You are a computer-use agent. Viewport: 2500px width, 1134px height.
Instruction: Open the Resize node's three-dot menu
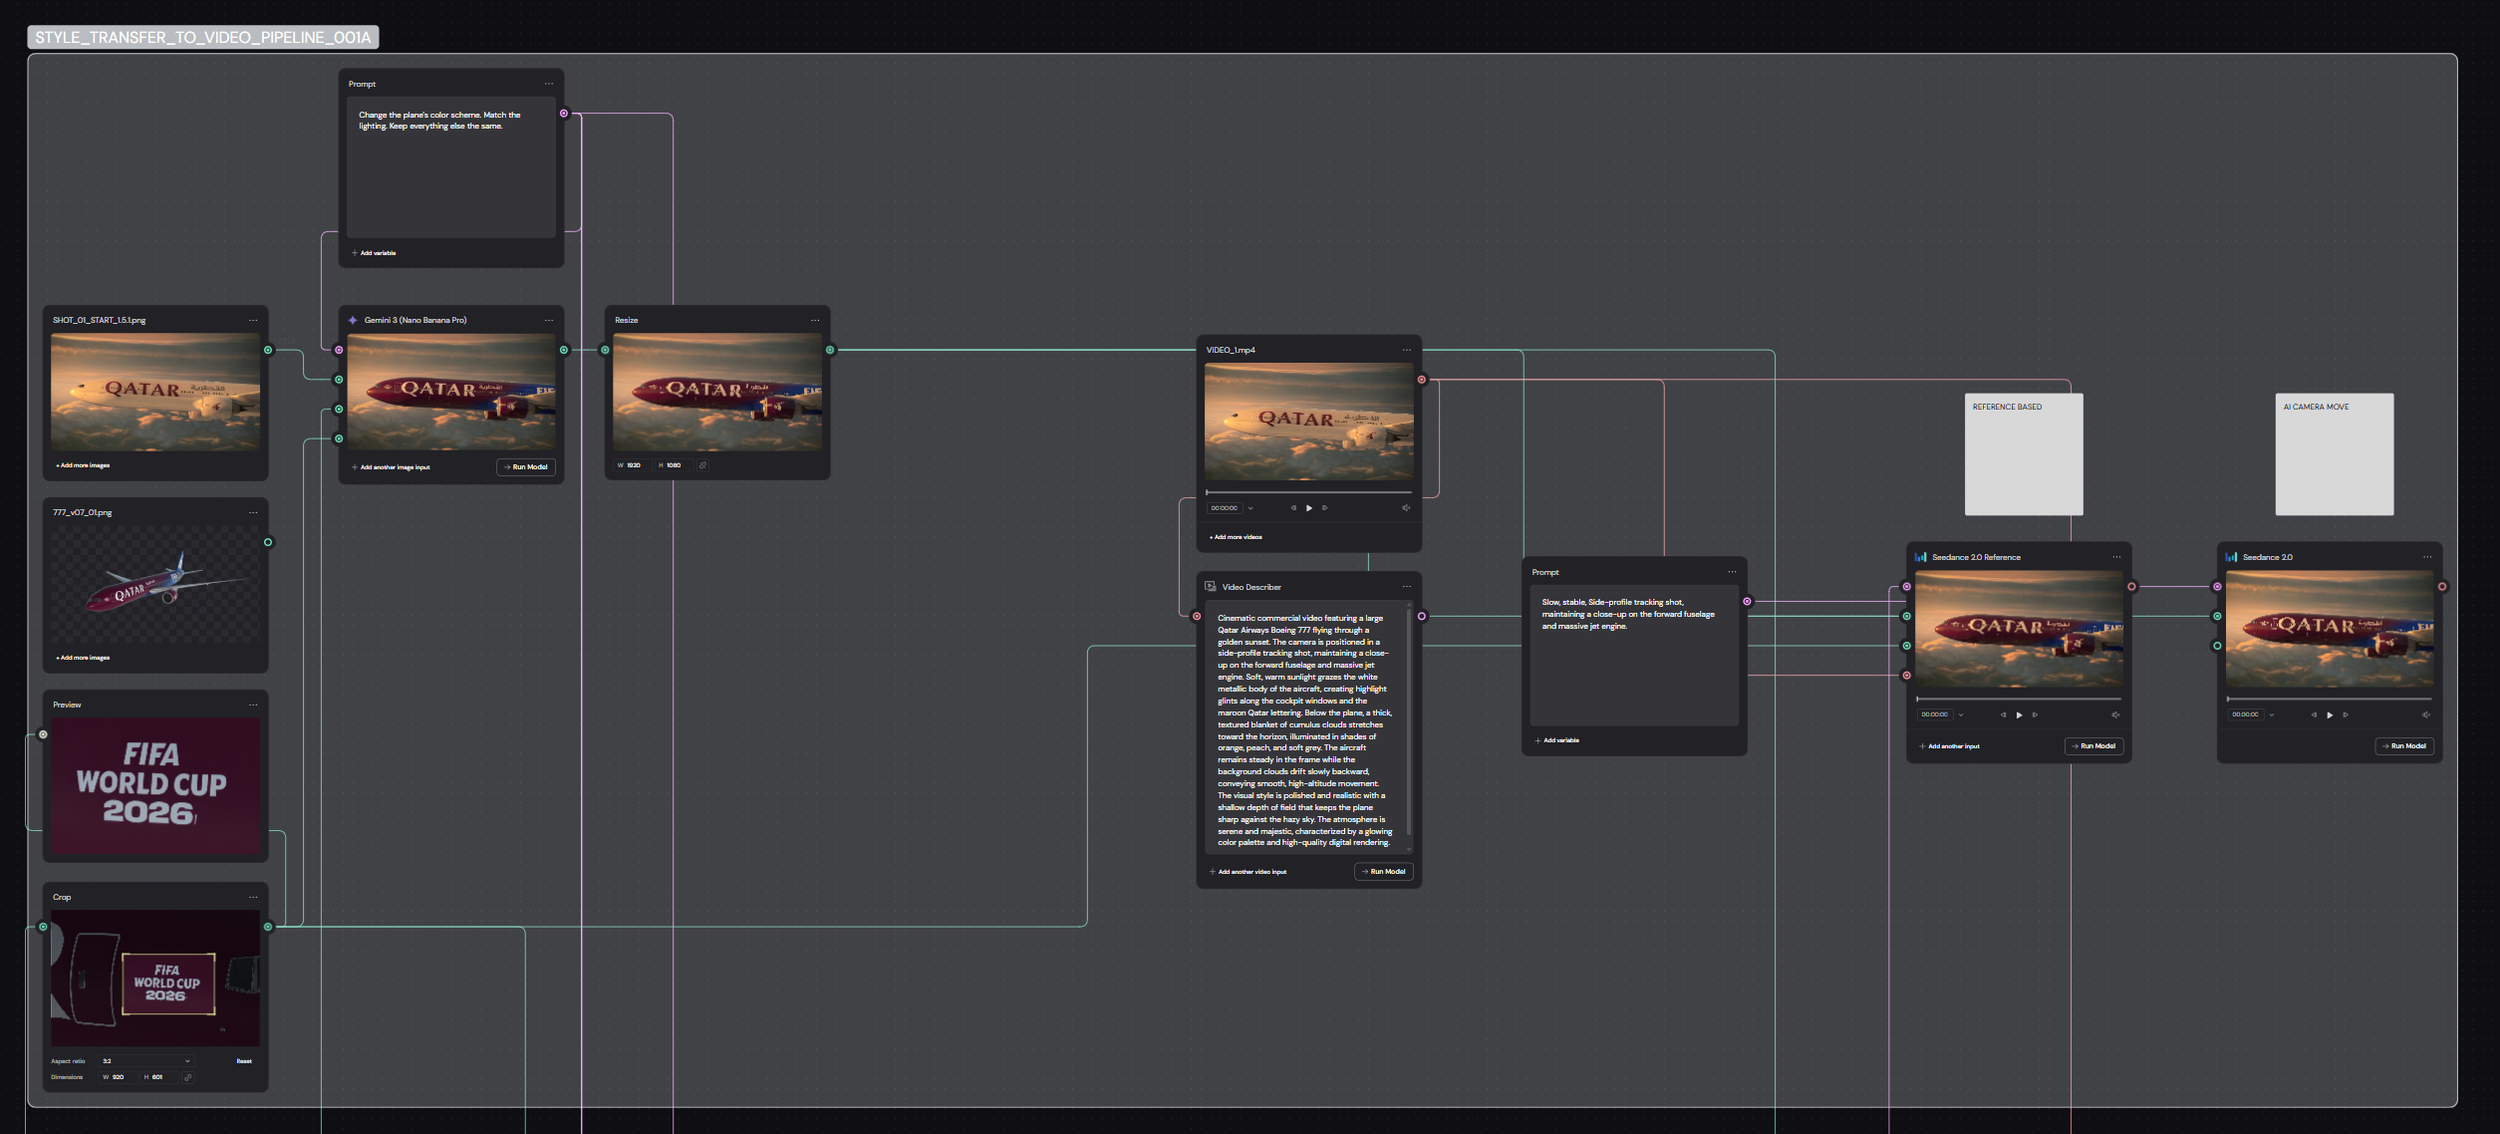(815, 320)
